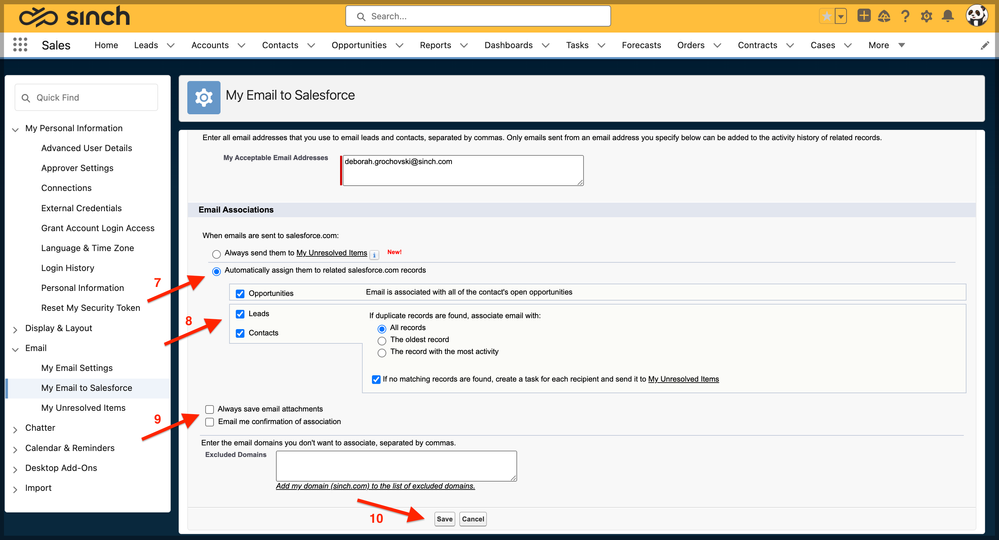The image size is (999, 540).
Task: Enable Always save email attachments
Action: (x=210, y=409)
